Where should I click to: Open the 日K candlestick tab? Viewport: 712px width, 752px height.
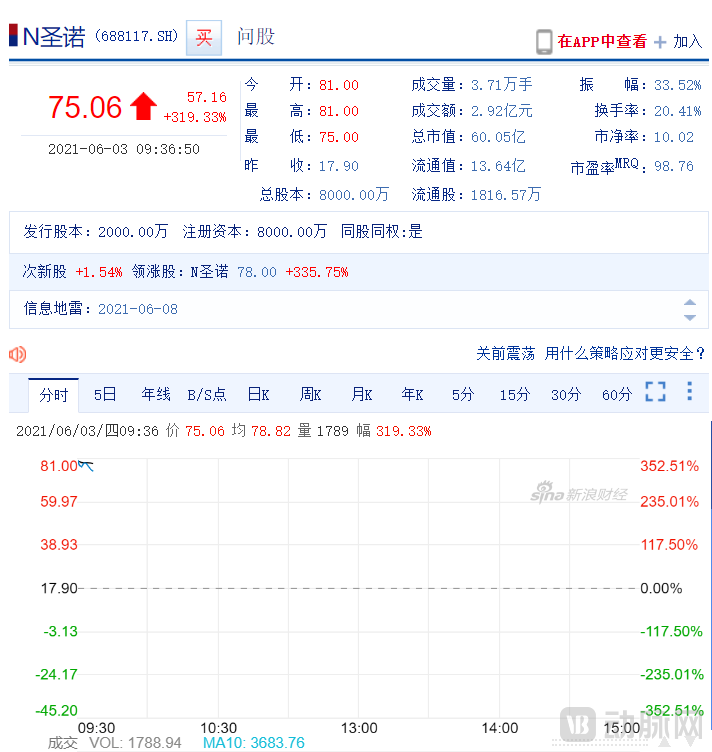pos(258,395)
